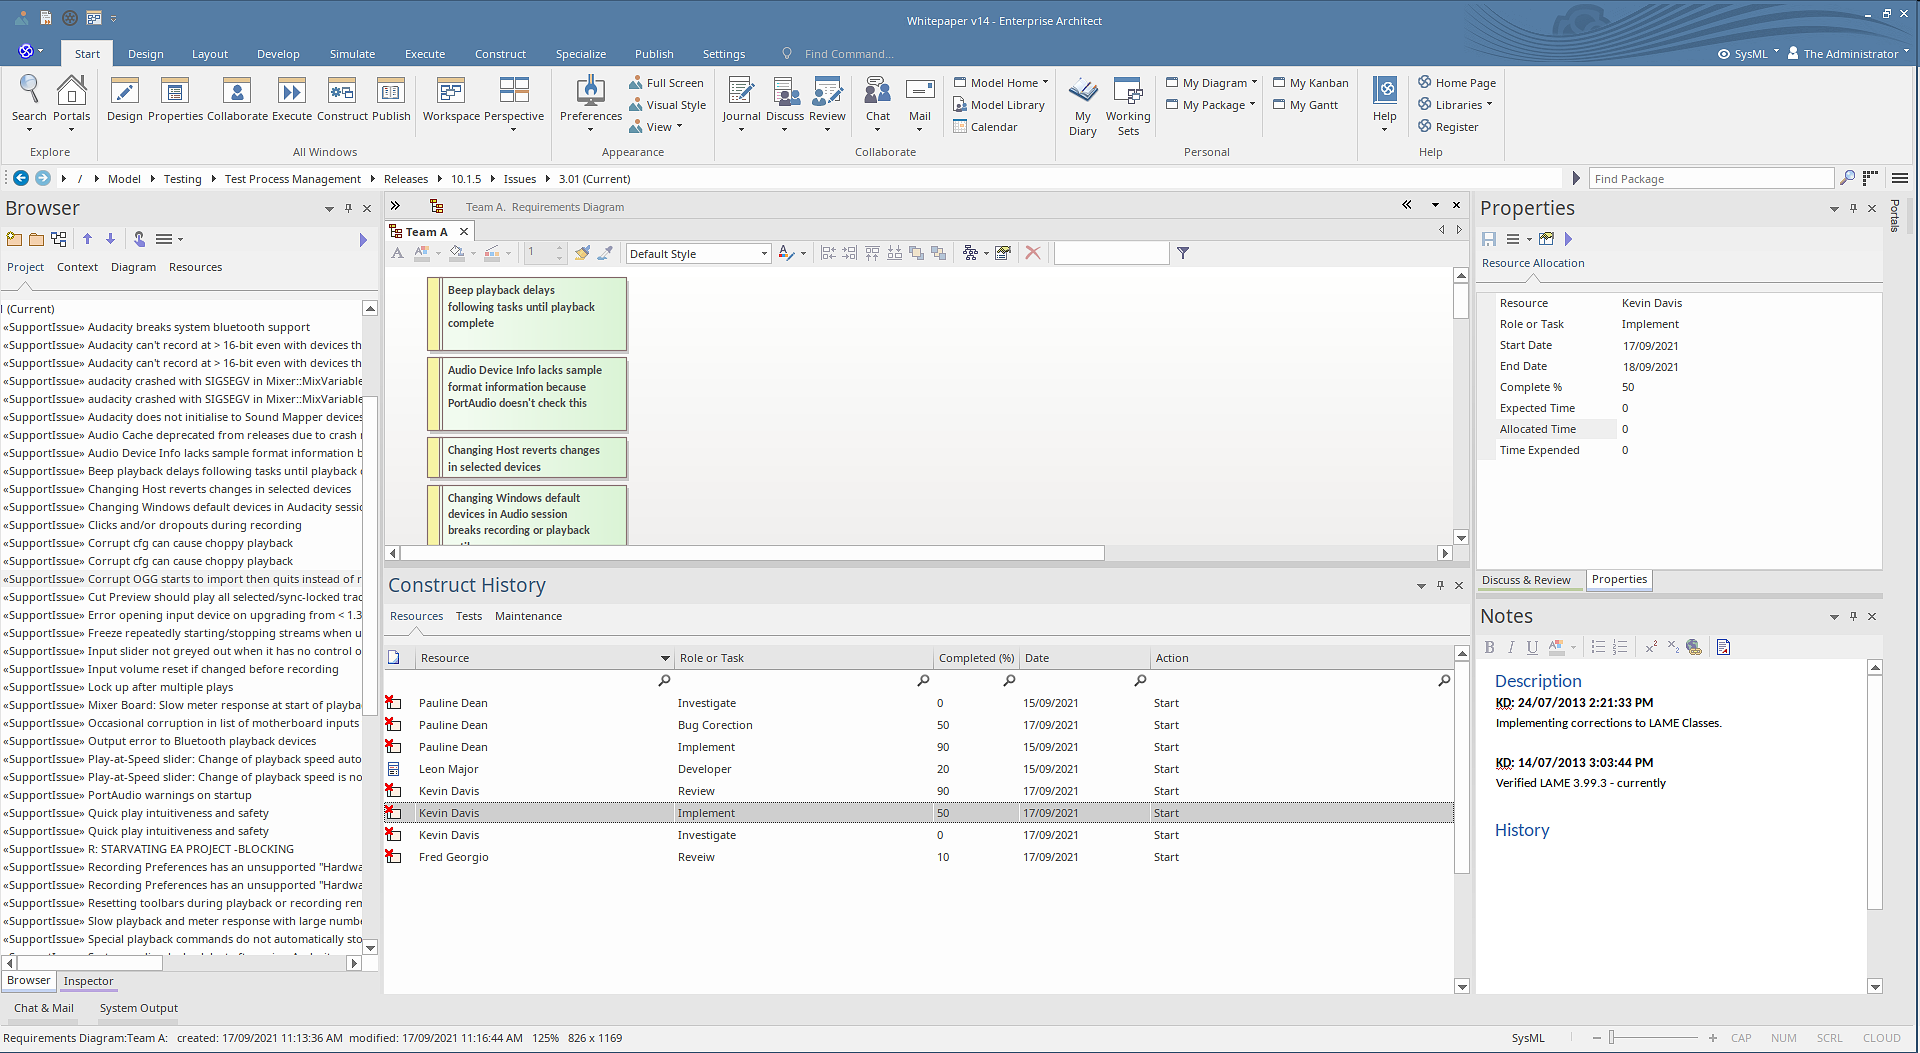Toggle underline formatting in Notes

pyautogui.click(x=1532, y=647)
